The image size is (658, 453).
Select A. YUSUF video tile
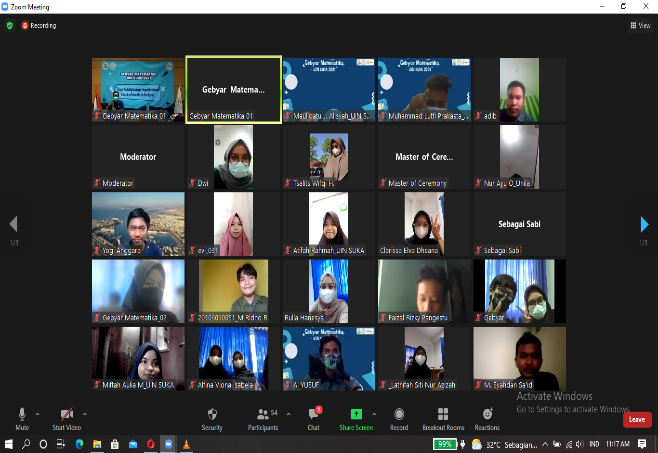coord(329,359)
